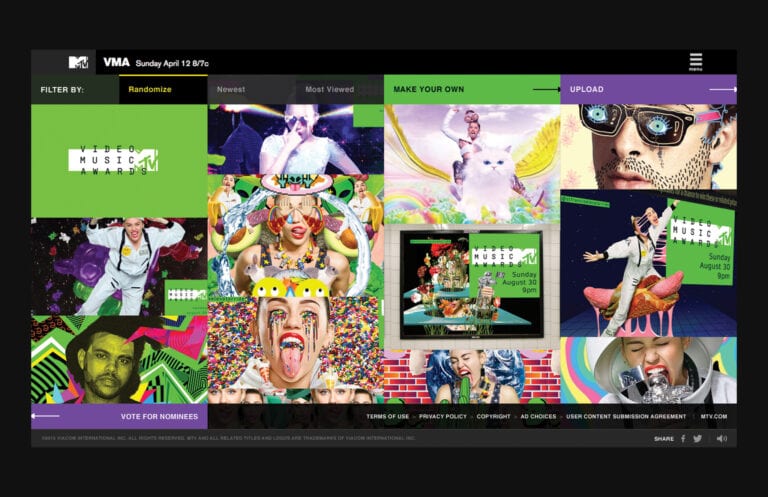Click arrow next to Make Your Own

click(545, 90)
